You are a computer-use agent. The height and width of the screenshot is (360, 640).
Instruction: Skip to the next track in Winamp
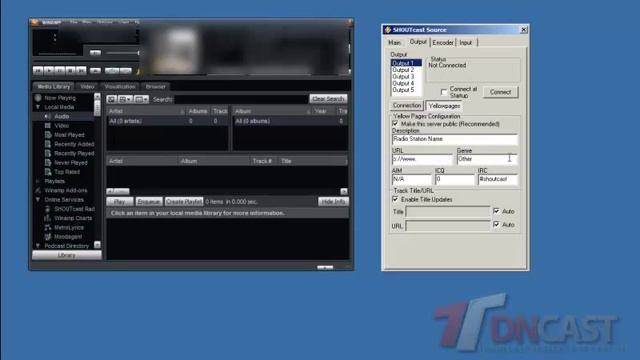tap(81, 71)
